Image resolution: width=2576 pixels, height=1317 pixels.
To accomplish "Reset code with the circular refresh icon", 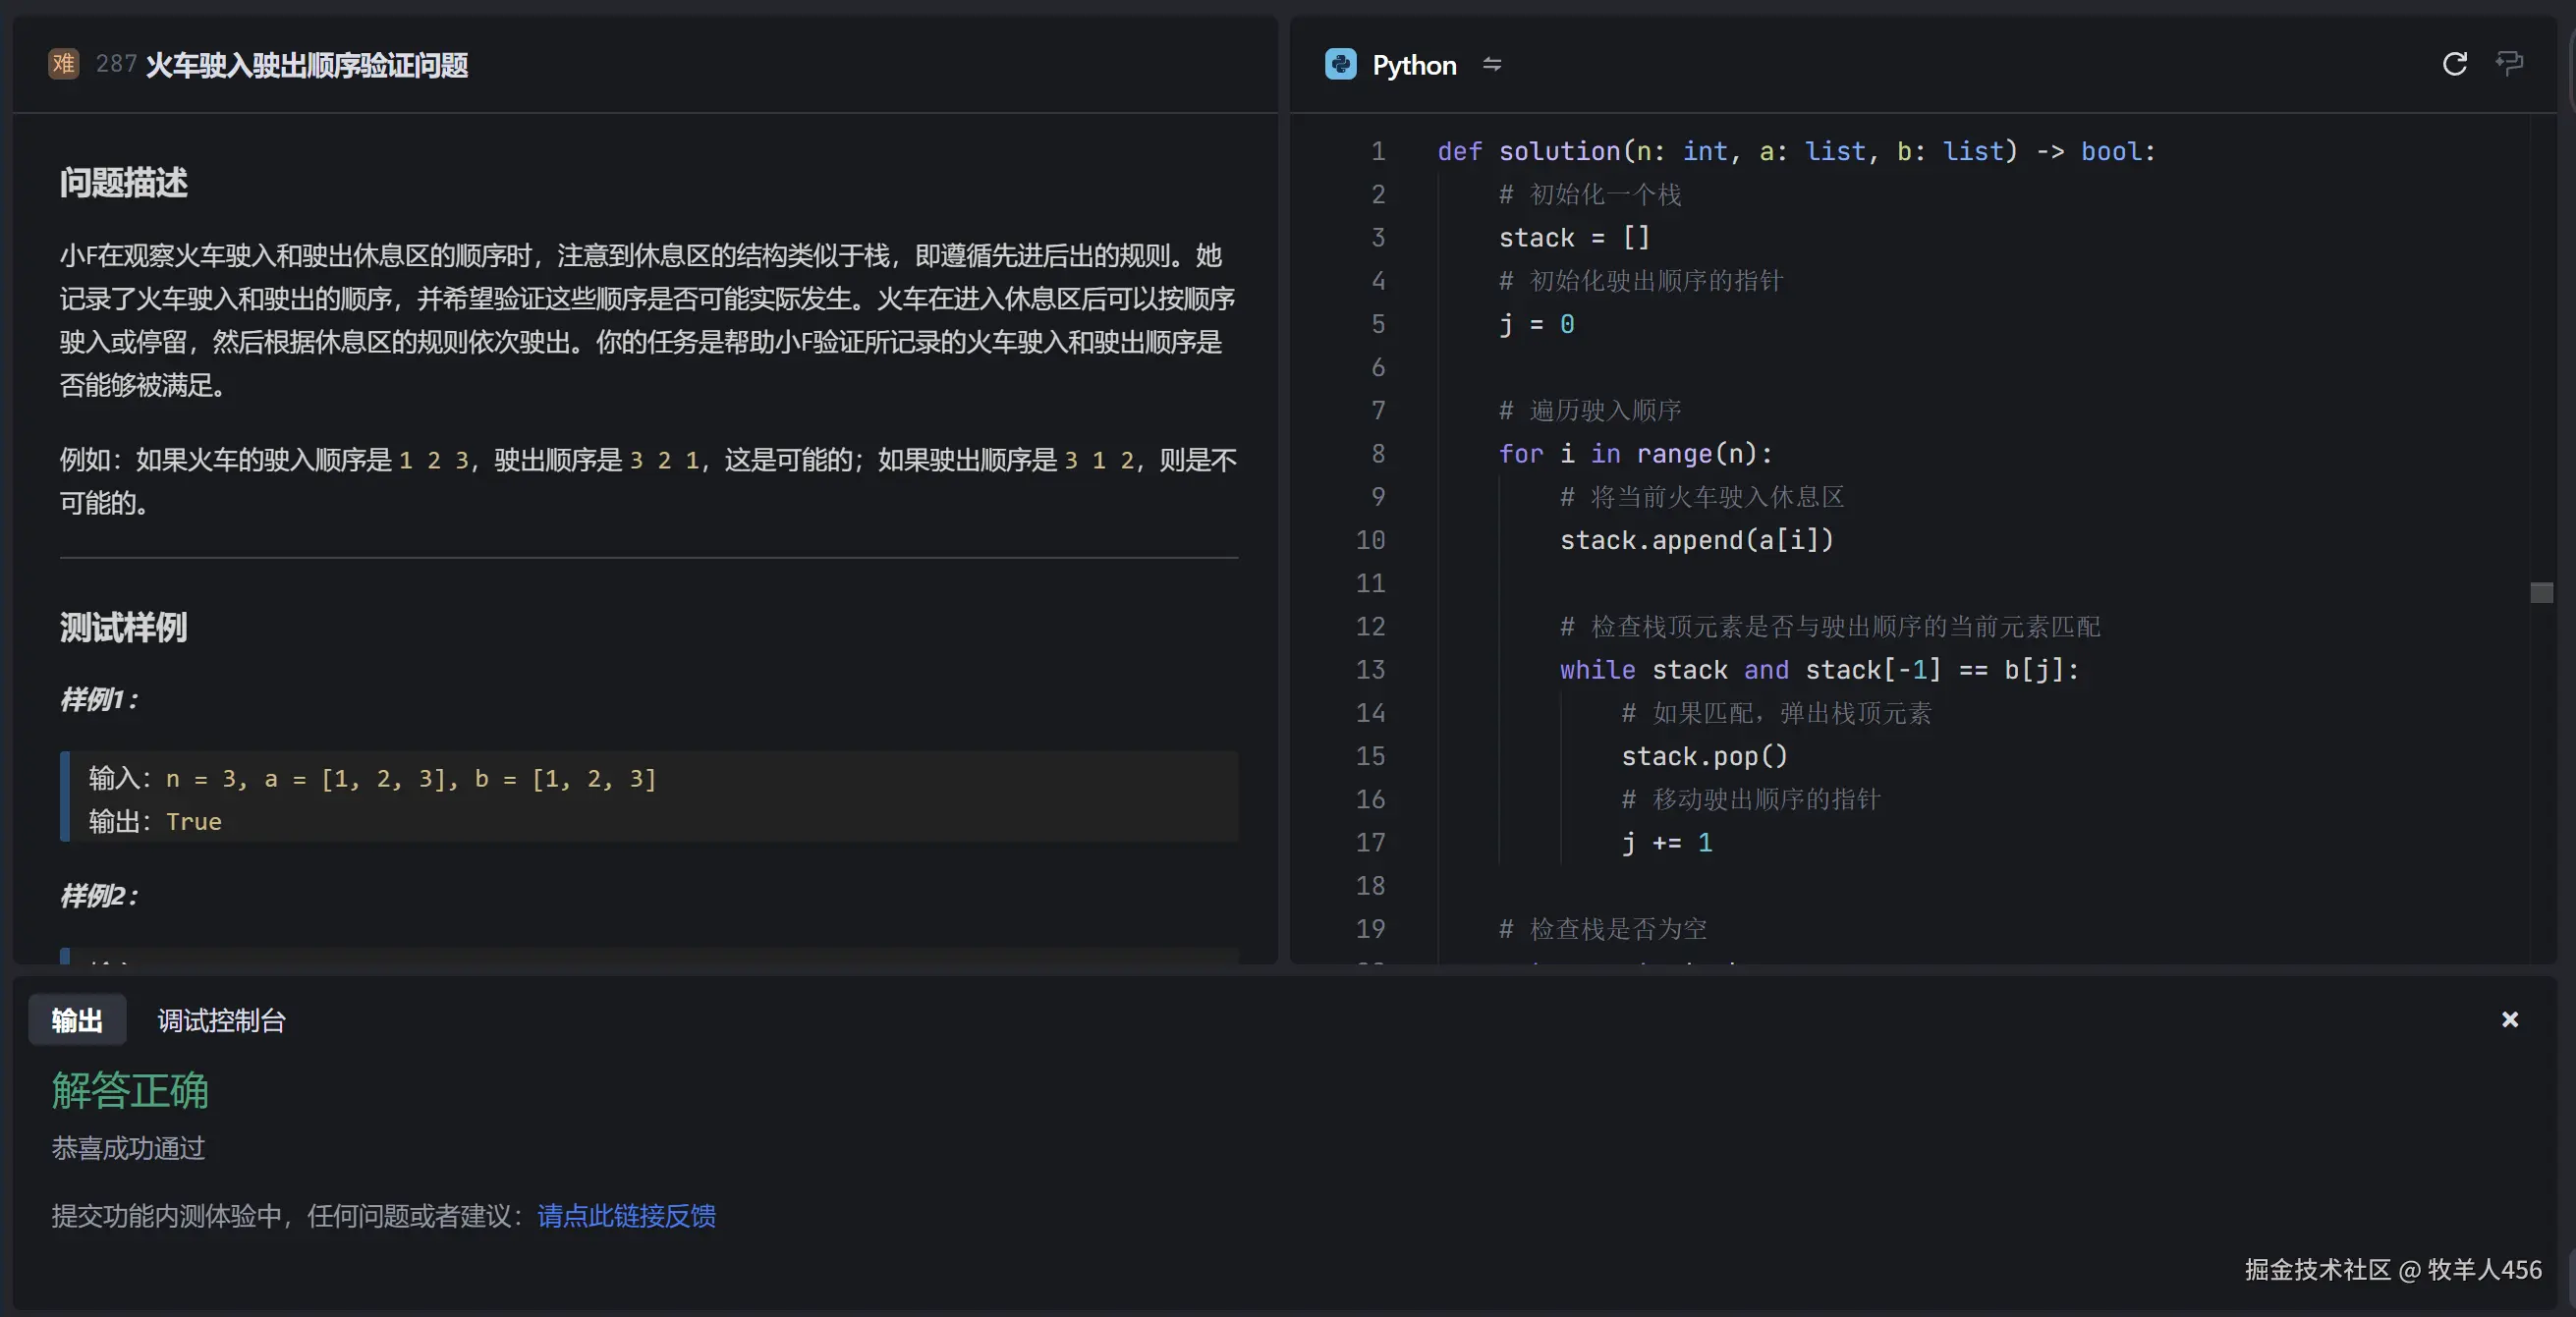I will [x=2454, y=65].
